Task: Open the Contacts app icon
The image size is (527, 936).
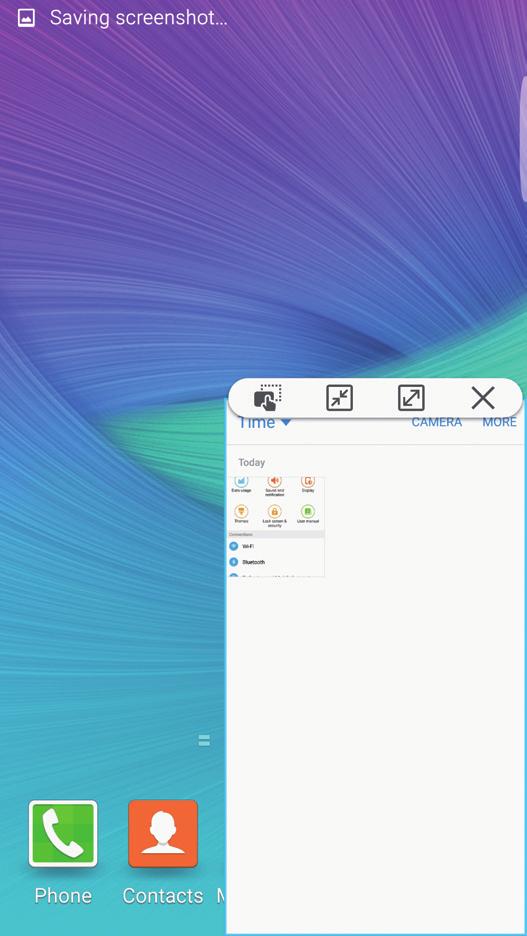Action: (163, 834)
